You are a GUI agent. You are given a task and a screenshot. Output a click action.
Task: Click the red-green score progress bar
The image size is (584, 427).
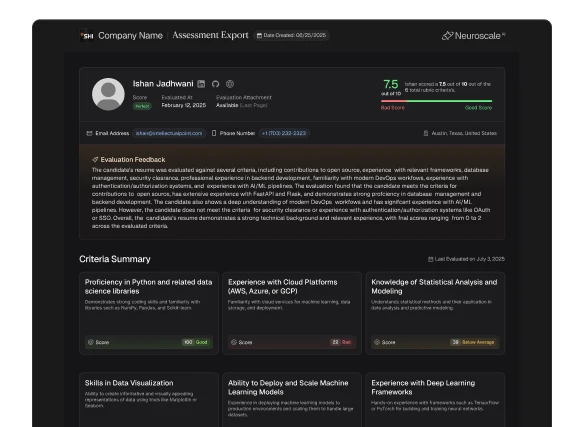point(437,101)
